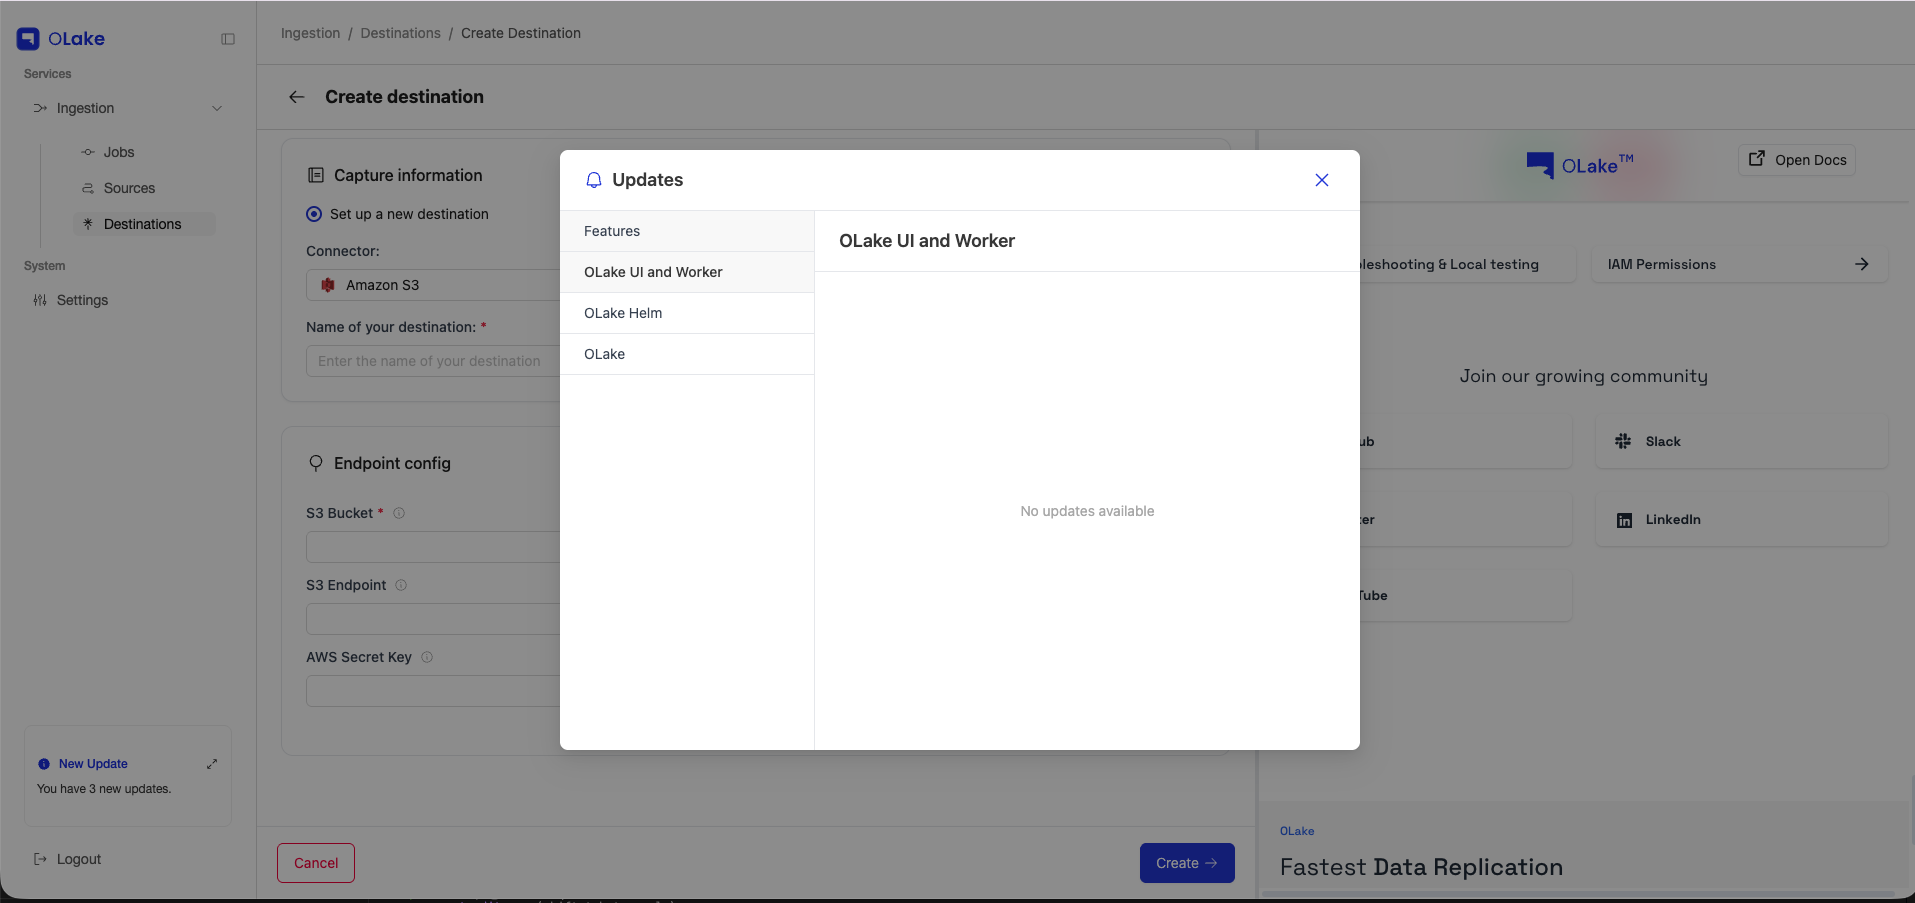Click the Capture information form icon
The width and height of the screenshot is (1915, 903).
click(316, 175)
